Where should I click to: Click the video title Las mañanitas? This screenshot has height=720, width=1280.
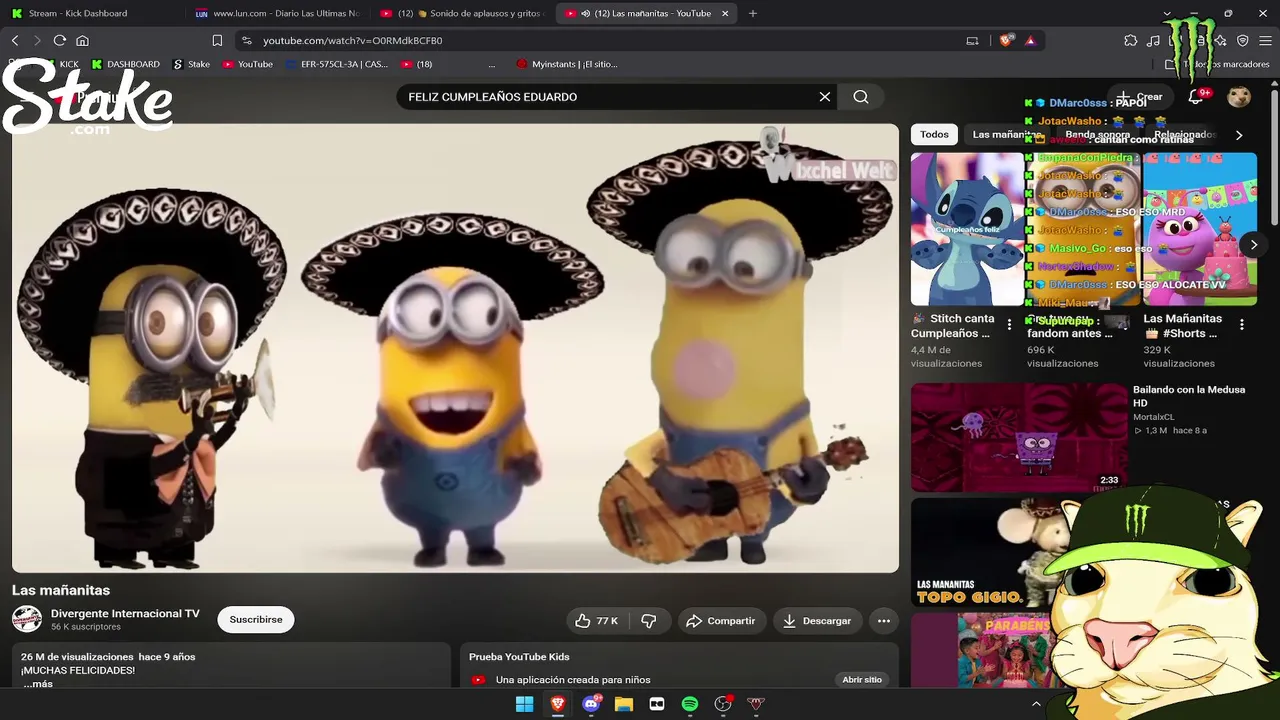[61, 590]
